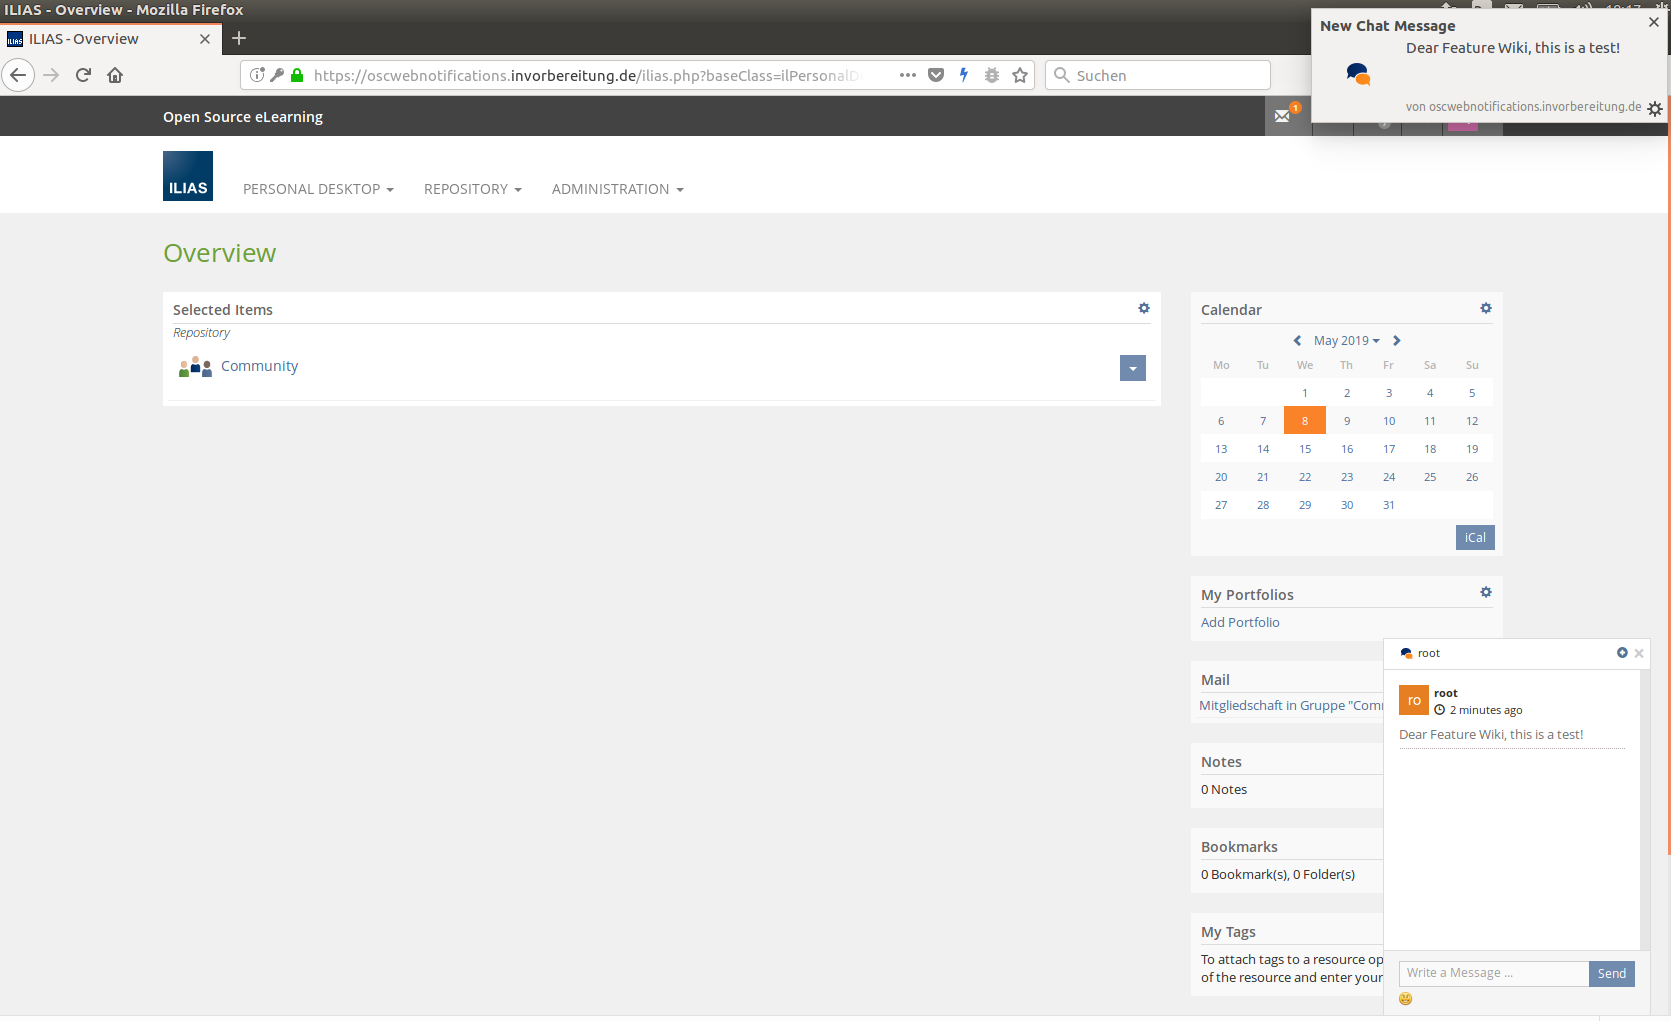Add a user to the chat conversation
Screen dimensions: 1671x1021
click(x=1622, y=653)
